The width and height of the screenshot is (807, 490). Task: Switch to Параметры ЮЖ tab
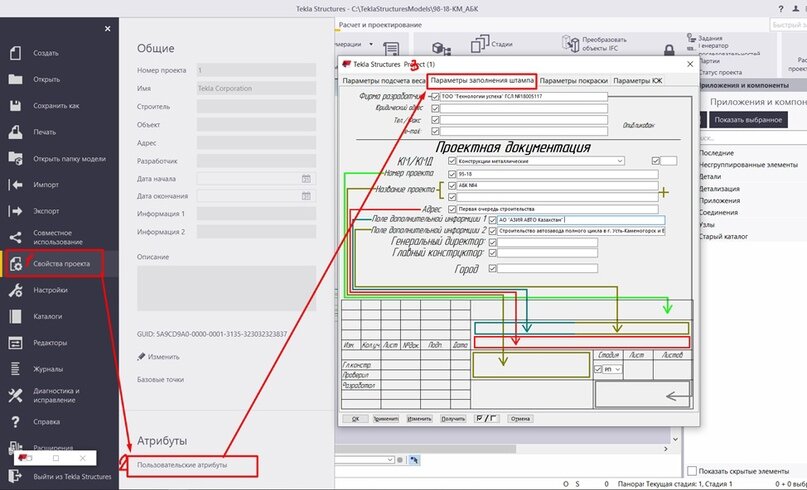[638, 81]
